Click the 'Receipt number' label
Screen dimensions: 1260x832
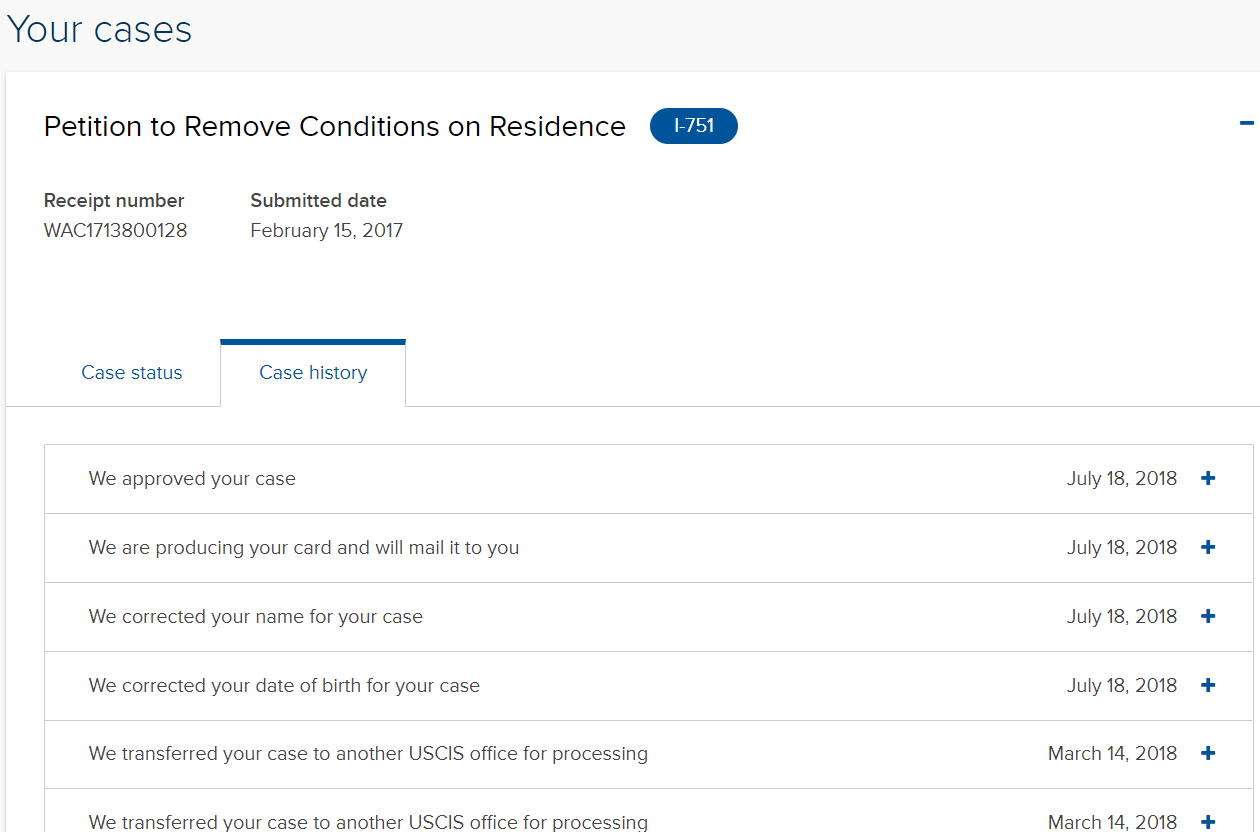114,201
